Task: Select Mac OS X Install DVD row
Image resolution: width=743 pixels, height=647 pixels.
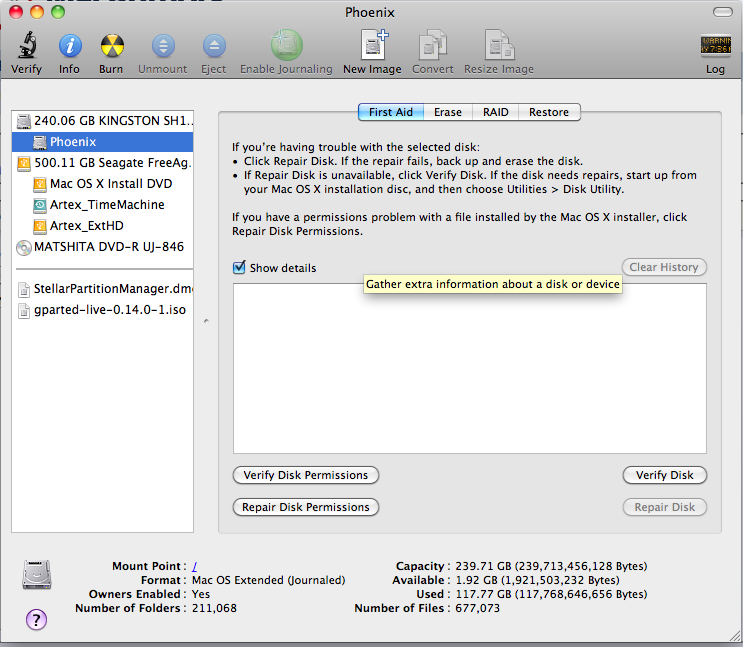Action: coord(102,184)
